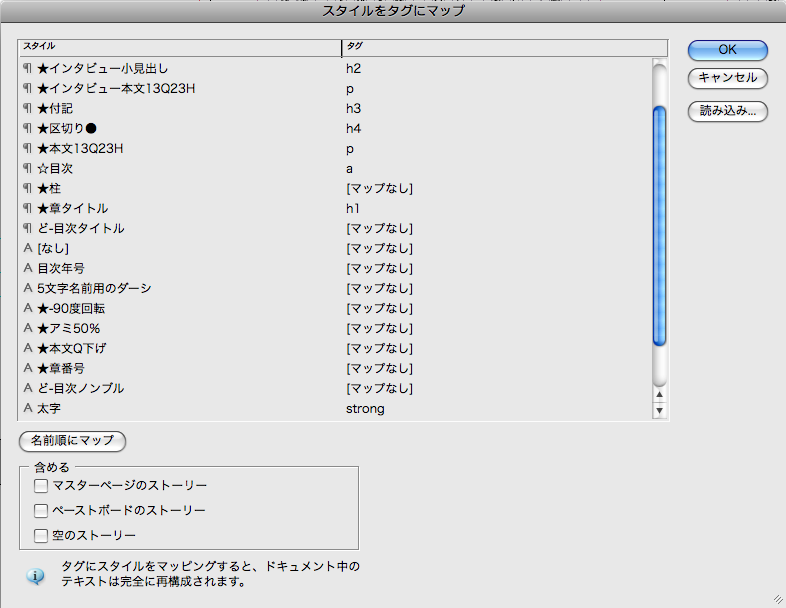
Task: Select the 目次年号 style row
Action: coord(335,269)
